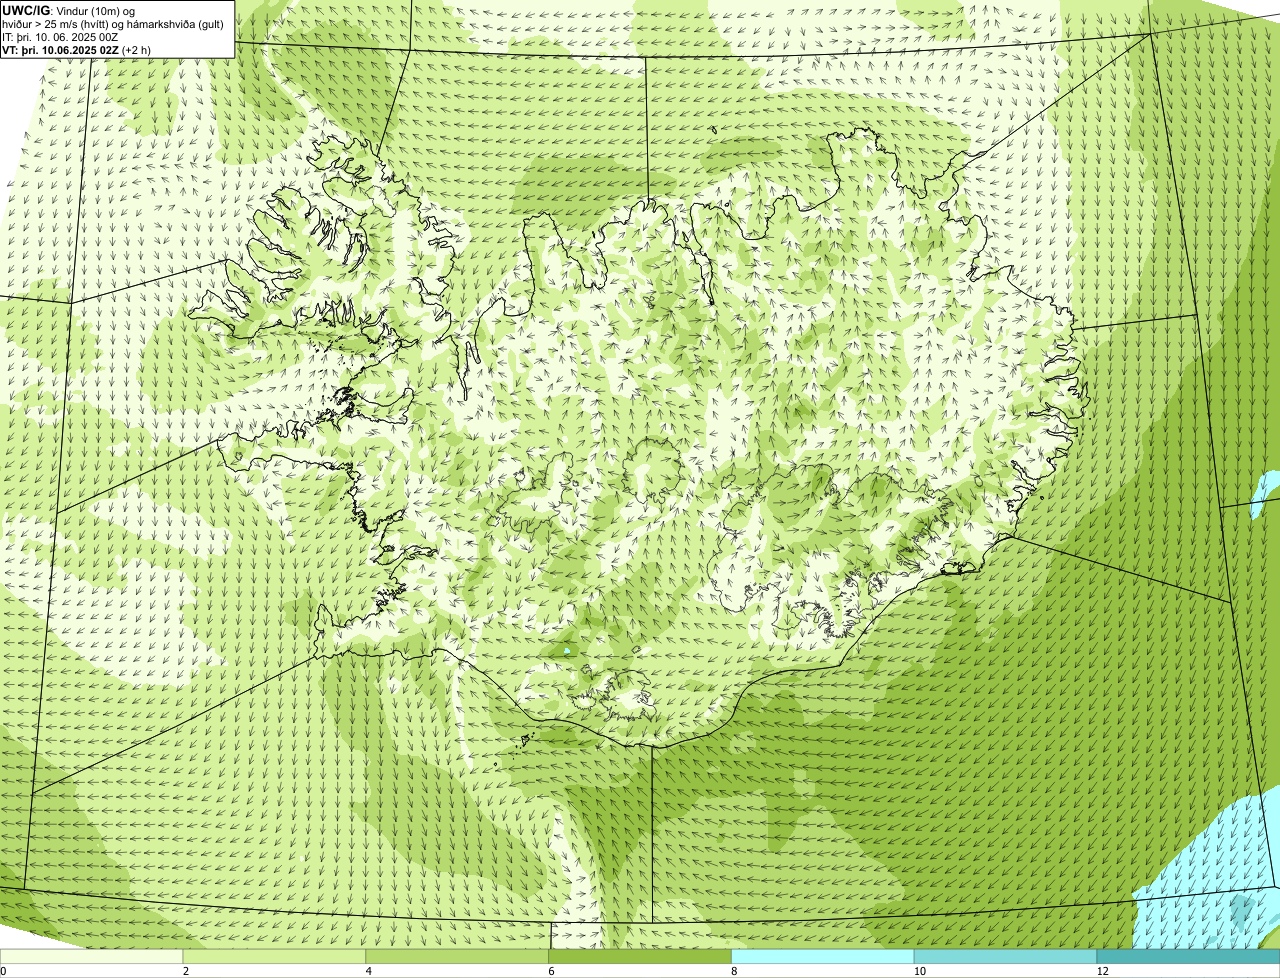Click the light cyan 8–10 legend segment
This screenshot has height=978, width=1280.
coord(823,957)
